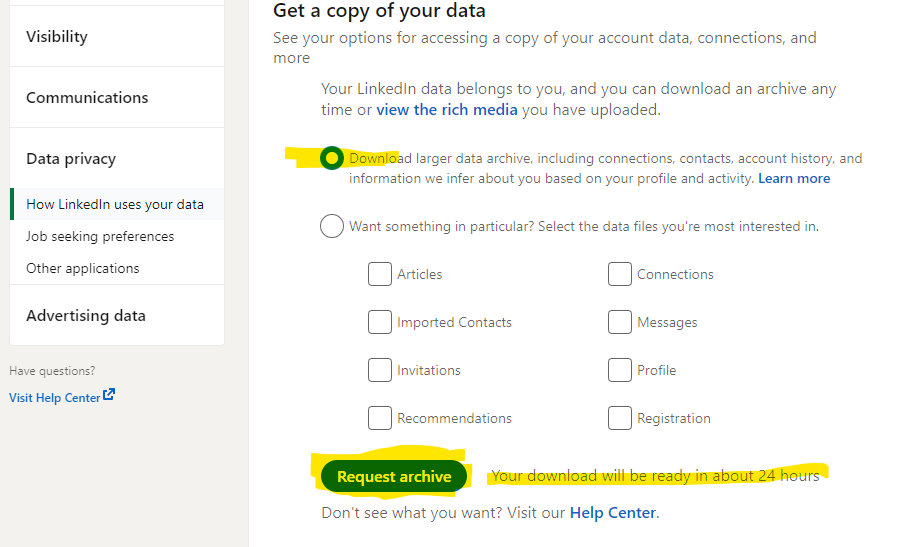Select the Recommendations checkbox

coord(380,418)
